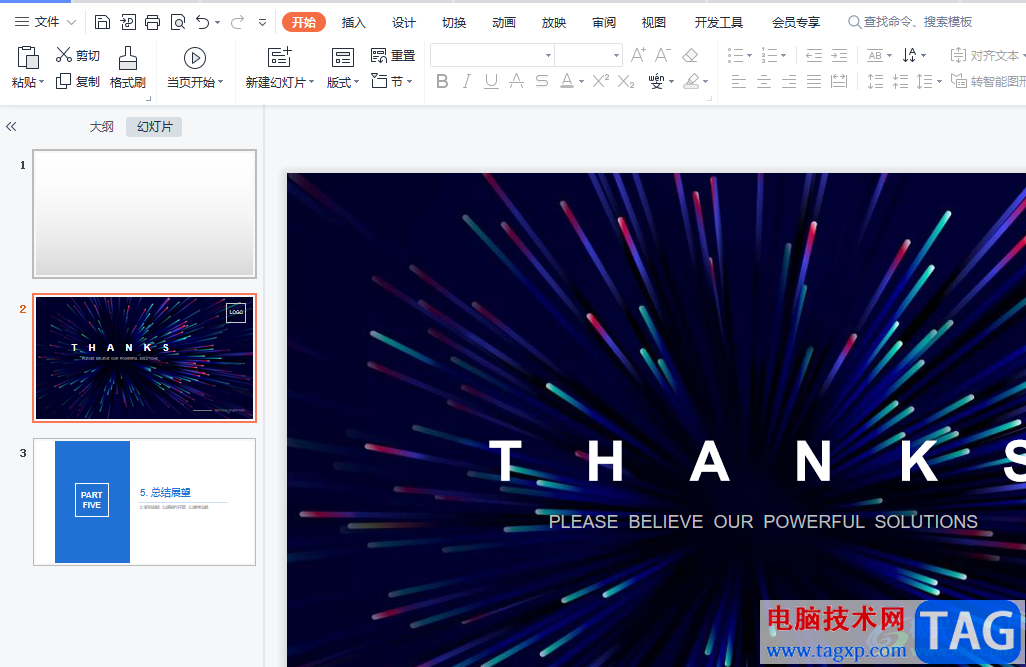Click the line spacing icon
The width and height of the screenshot is (1026, 667).
pos(925,82)
